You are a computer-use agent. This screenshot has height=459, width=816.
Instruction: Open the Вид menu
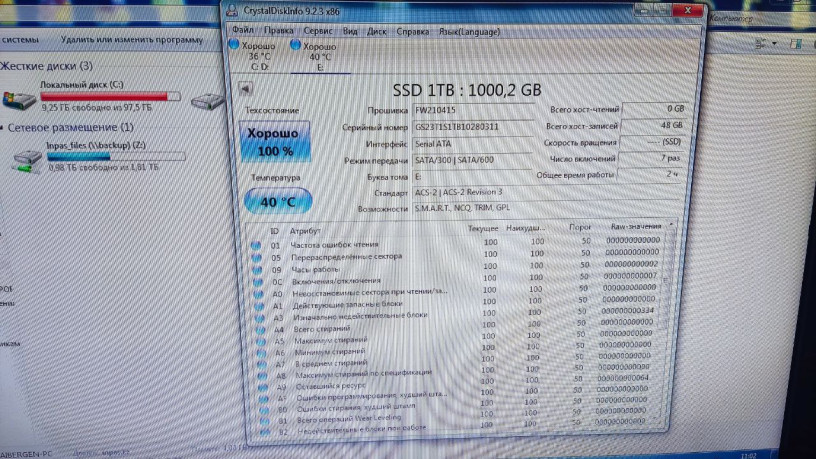350,31
